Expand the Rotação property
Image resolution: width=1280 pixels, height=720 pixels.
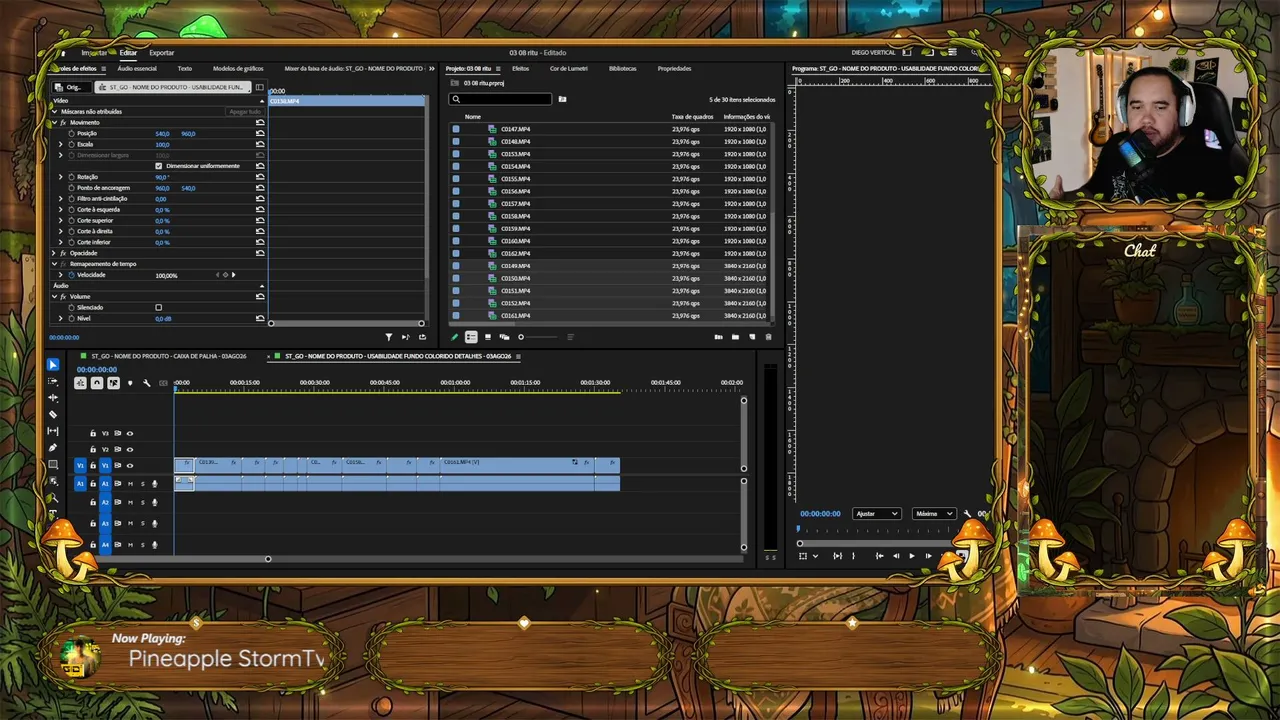(x=61, y=177)
